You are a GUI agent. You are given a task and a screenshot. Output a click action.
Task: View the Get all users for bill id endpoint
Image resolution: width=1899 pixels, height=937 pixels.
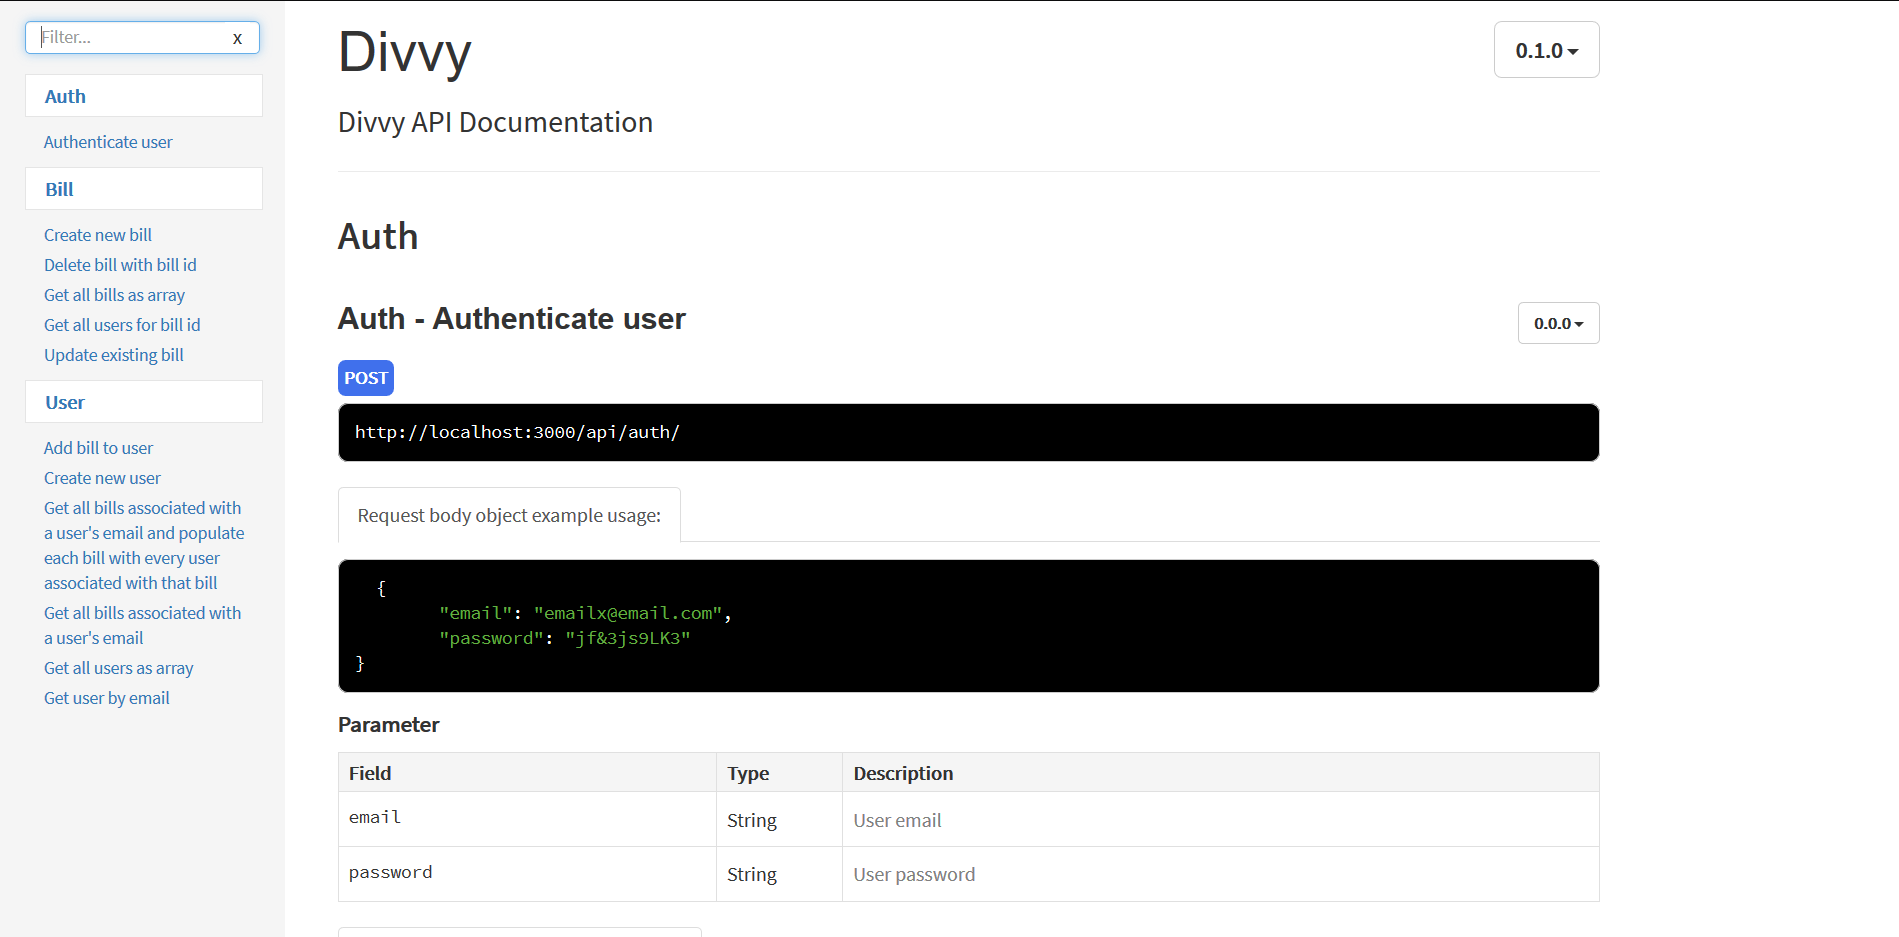click(121, 324)
